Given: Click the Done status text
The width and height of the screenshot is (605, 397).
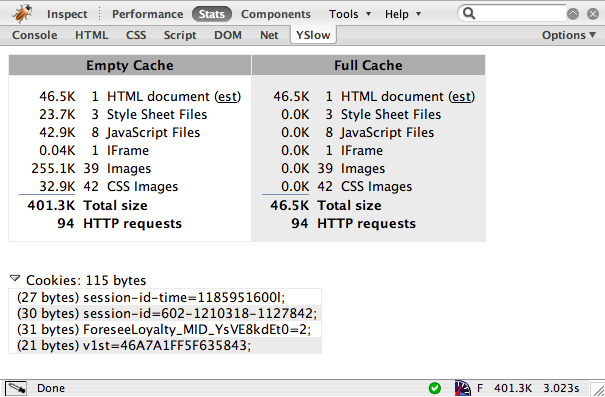Looking at the screenshot, I should [51, 388].
